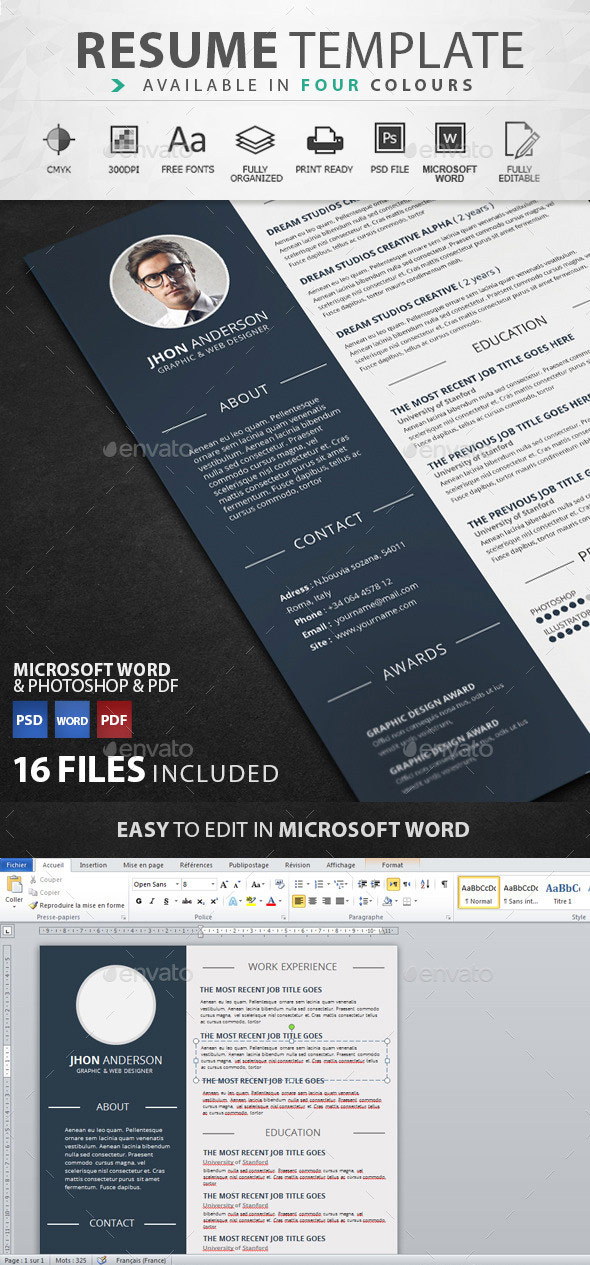Open the Fichier tab

coord(16,865)
